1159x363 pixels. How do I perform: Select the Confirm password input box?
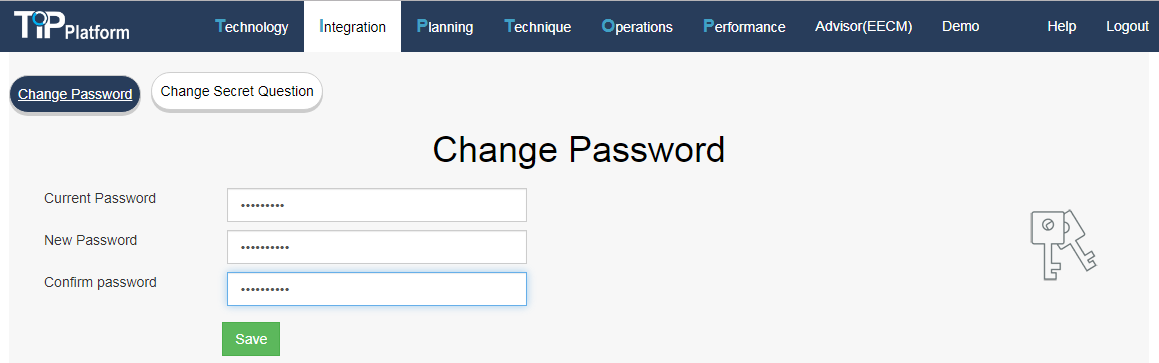(x=377, y=289)
